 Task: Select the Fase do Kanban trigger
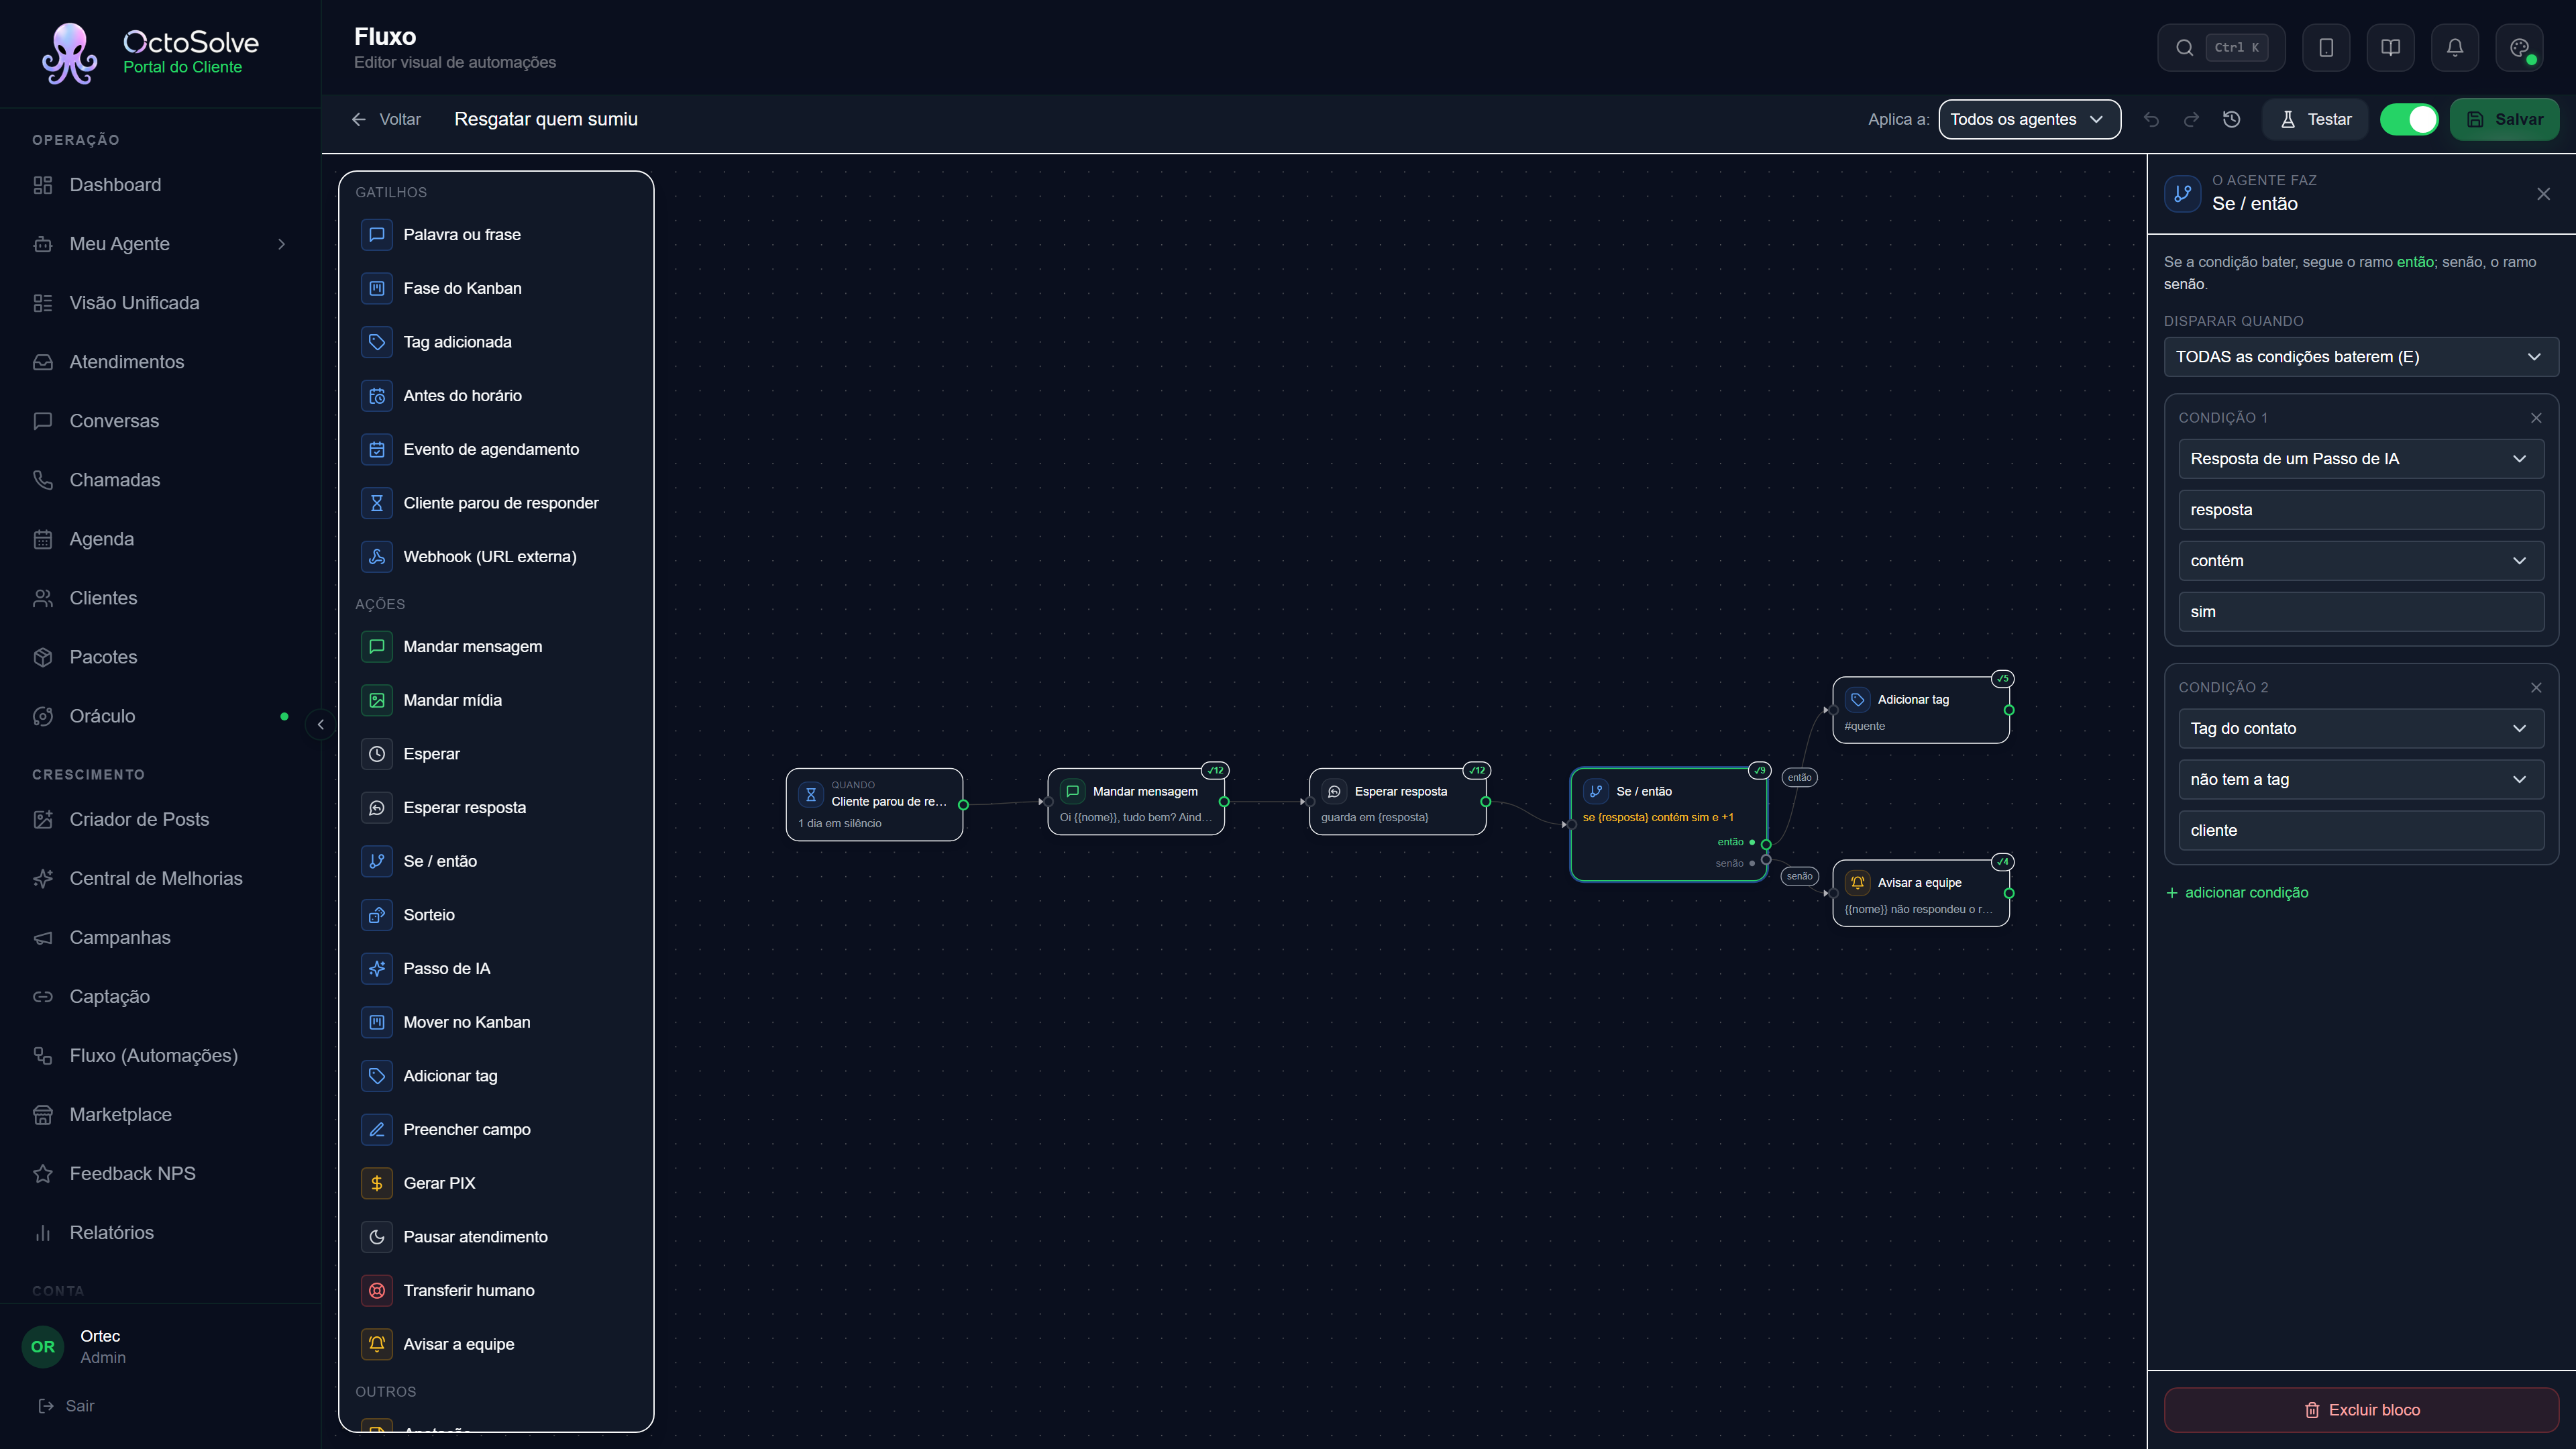pos(496,288)
